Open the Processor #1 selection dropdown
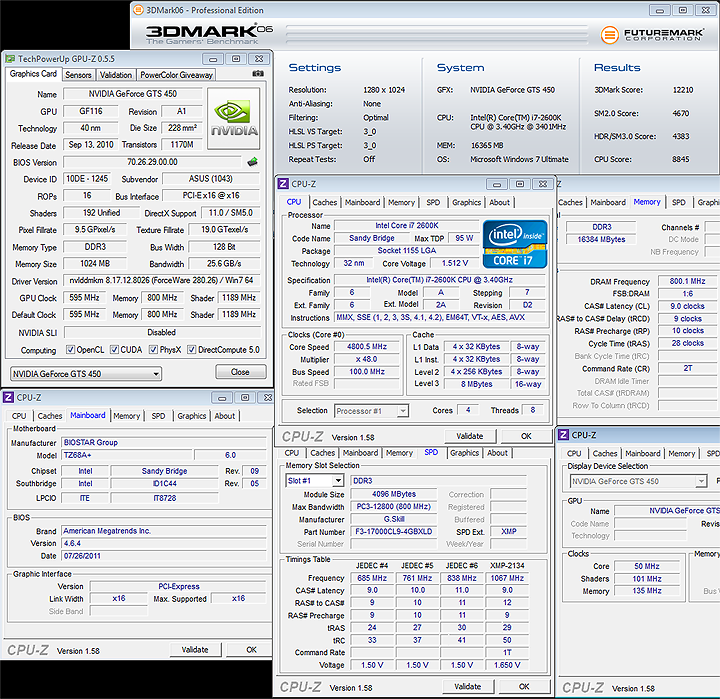This screenshot has height=699, width=720. (371, 411)
